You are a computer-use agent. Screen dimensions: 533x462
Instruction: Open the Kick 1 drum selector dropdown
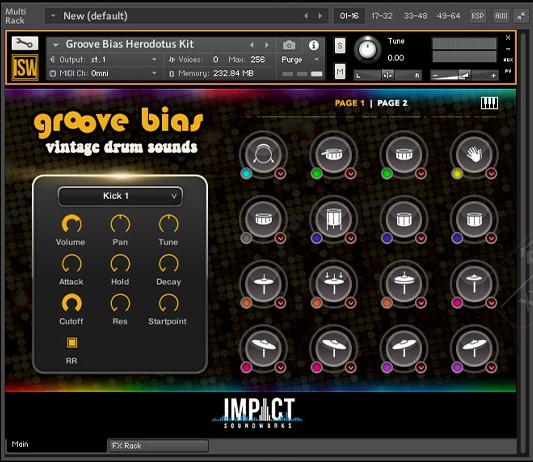[x=120, y=196]
